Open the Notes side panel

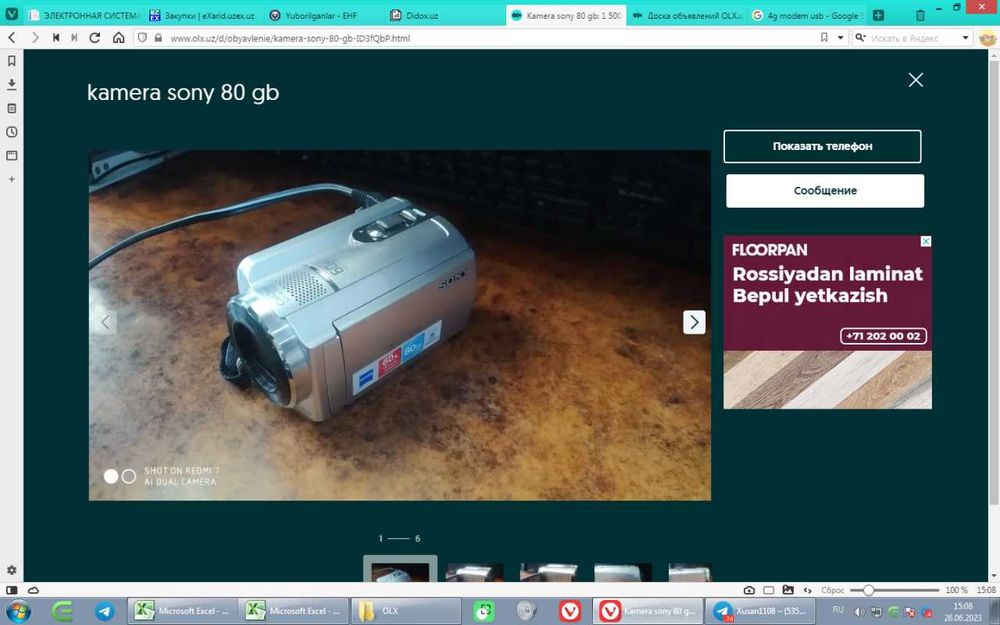pos(11,108)
